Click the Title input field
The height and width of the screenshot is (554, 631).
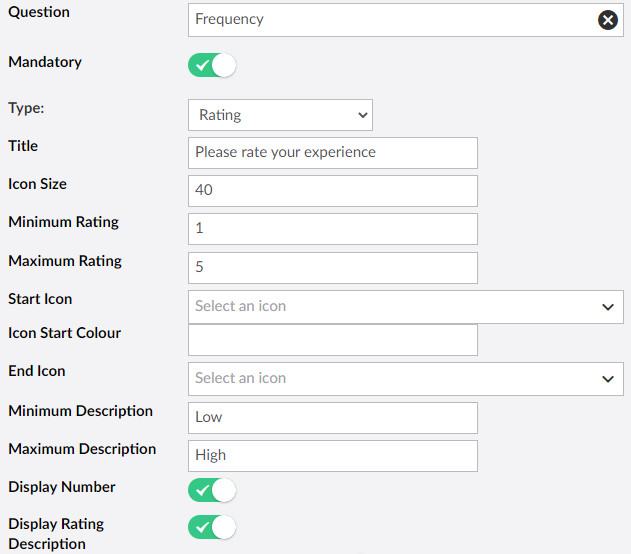[x=333, y=153]
